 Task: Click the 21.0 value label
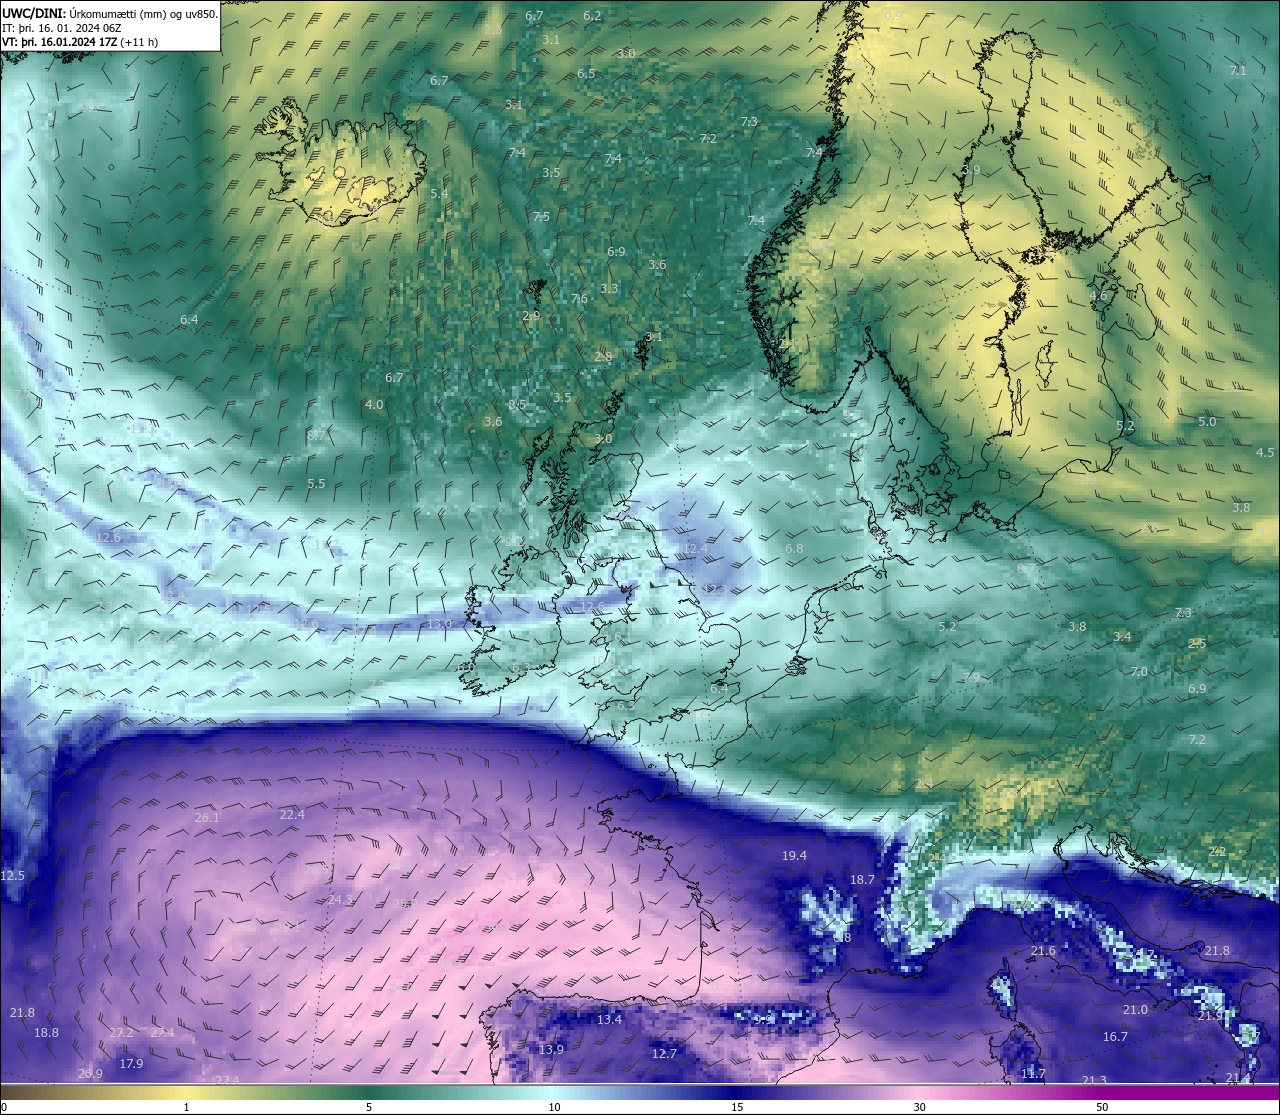coord(1135,1009)
